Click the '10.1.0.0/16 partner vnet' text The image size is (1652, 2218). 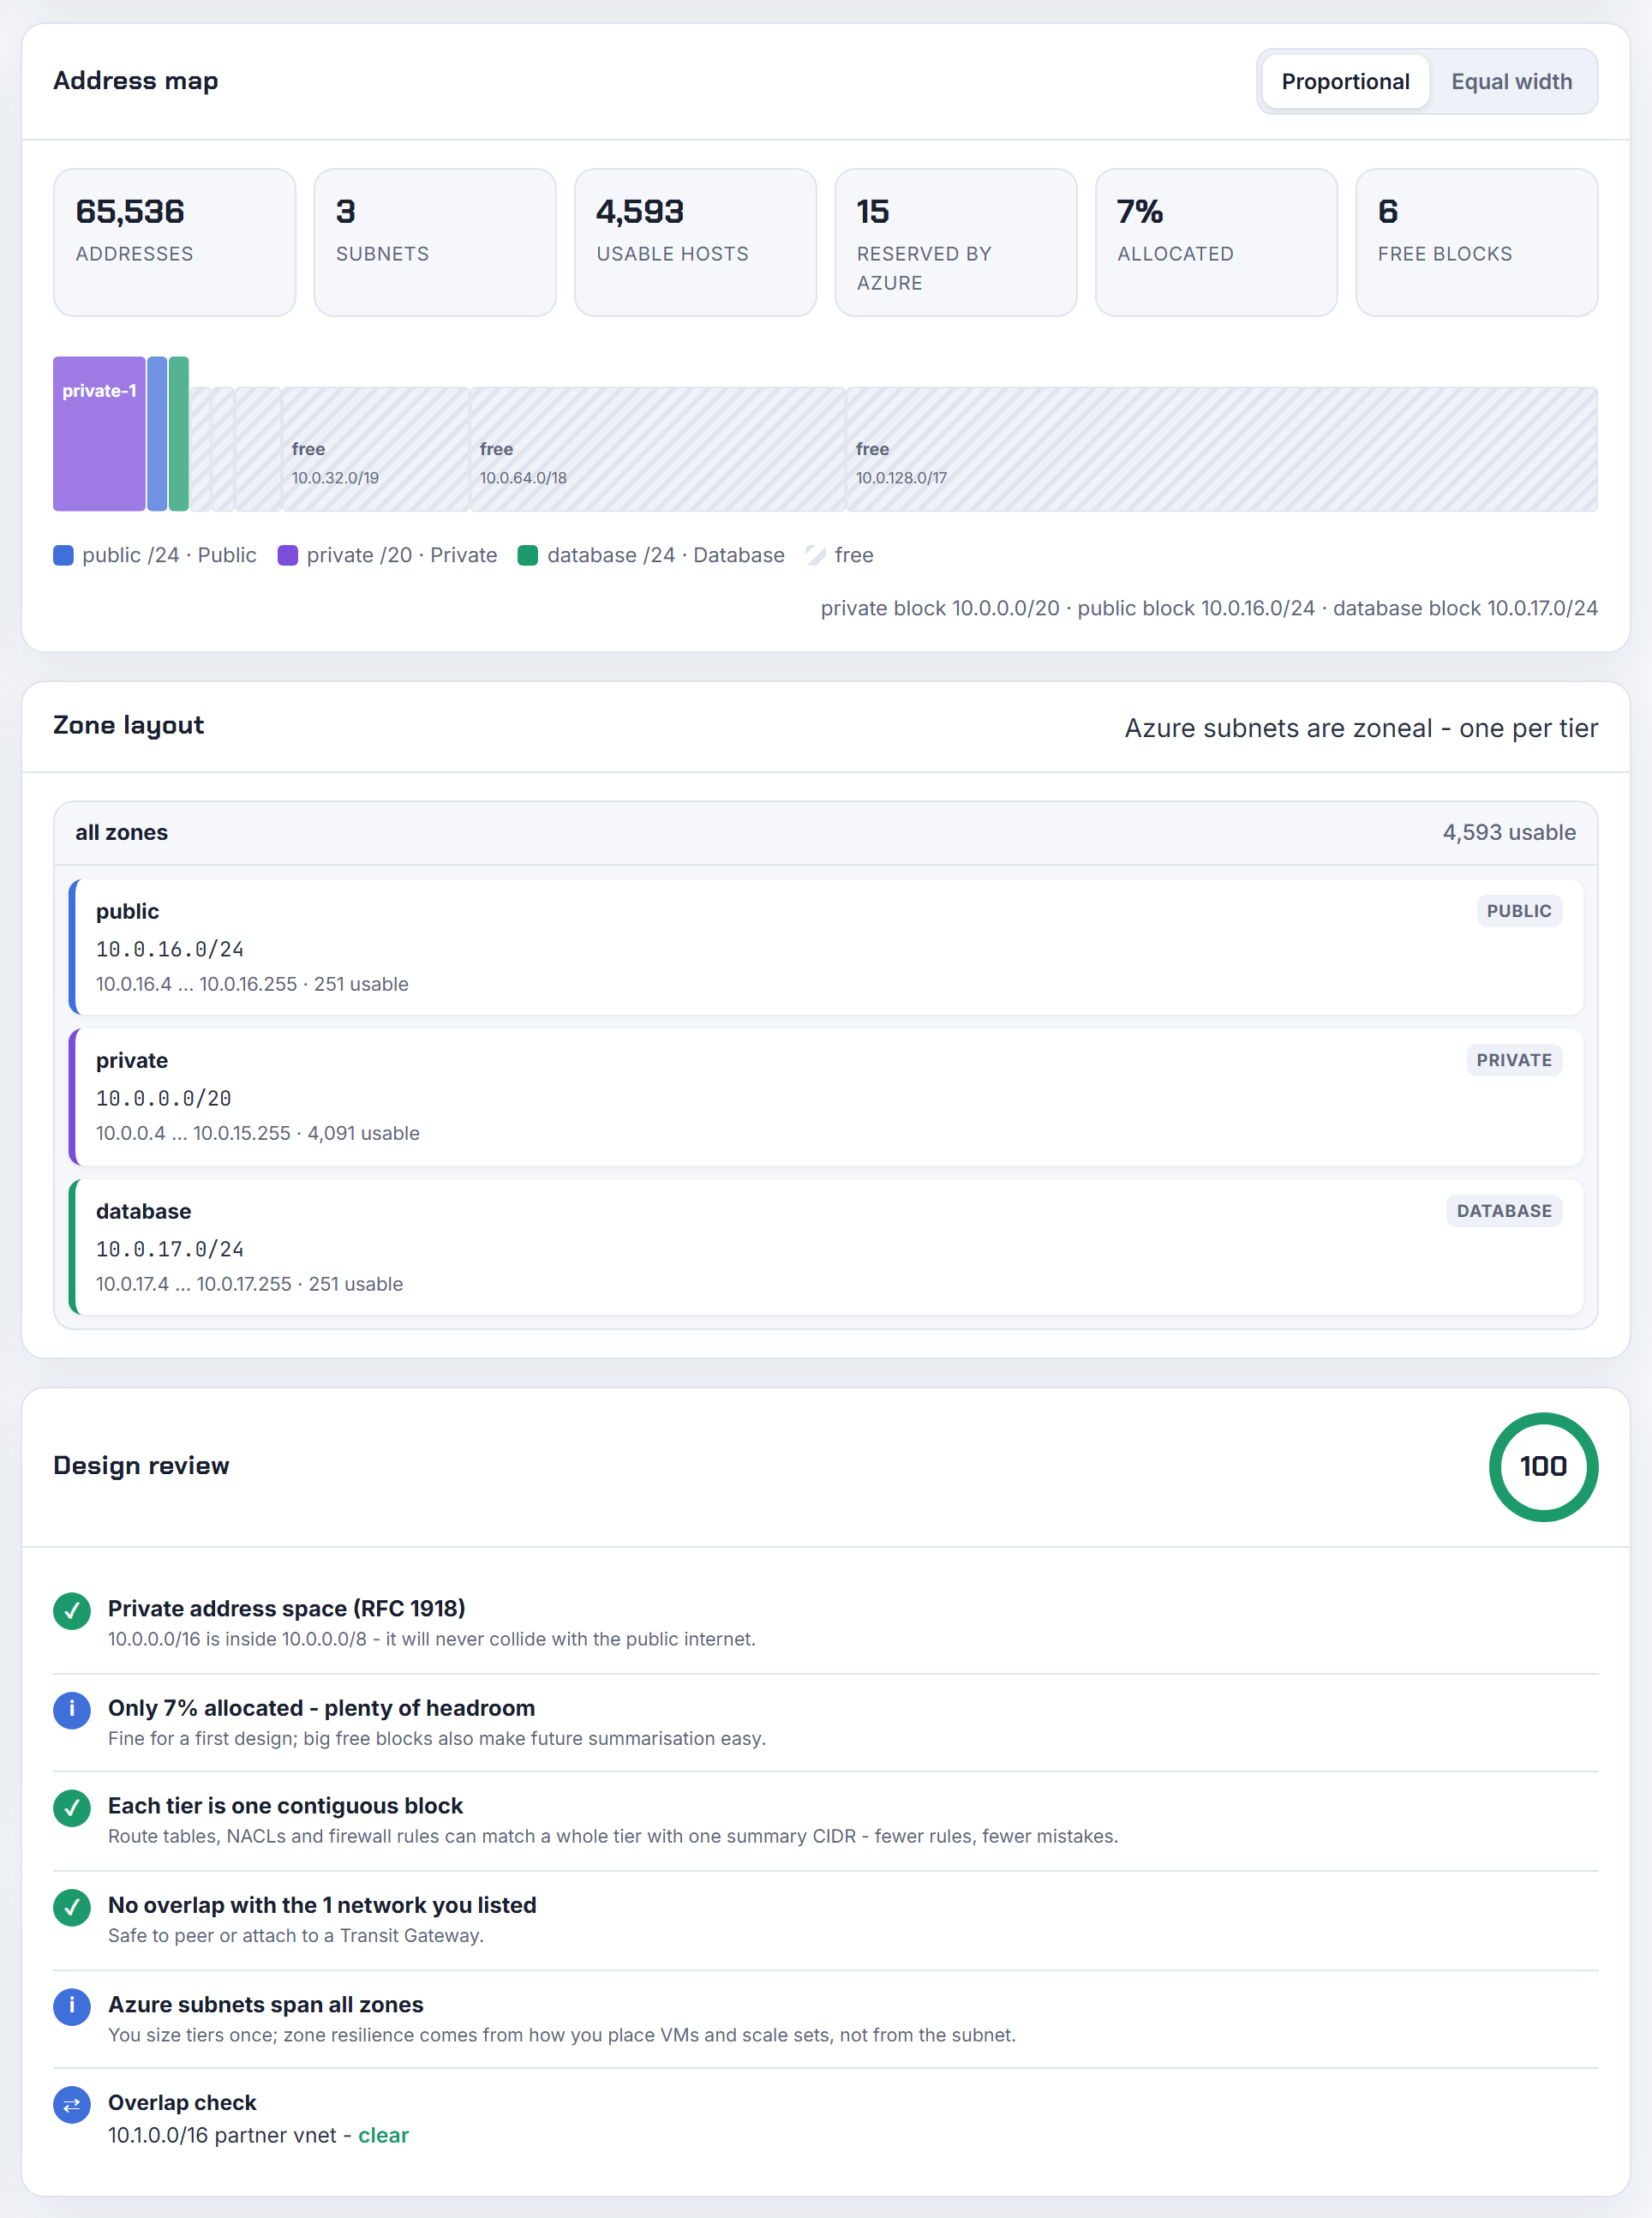click(x=222, y=2135)
